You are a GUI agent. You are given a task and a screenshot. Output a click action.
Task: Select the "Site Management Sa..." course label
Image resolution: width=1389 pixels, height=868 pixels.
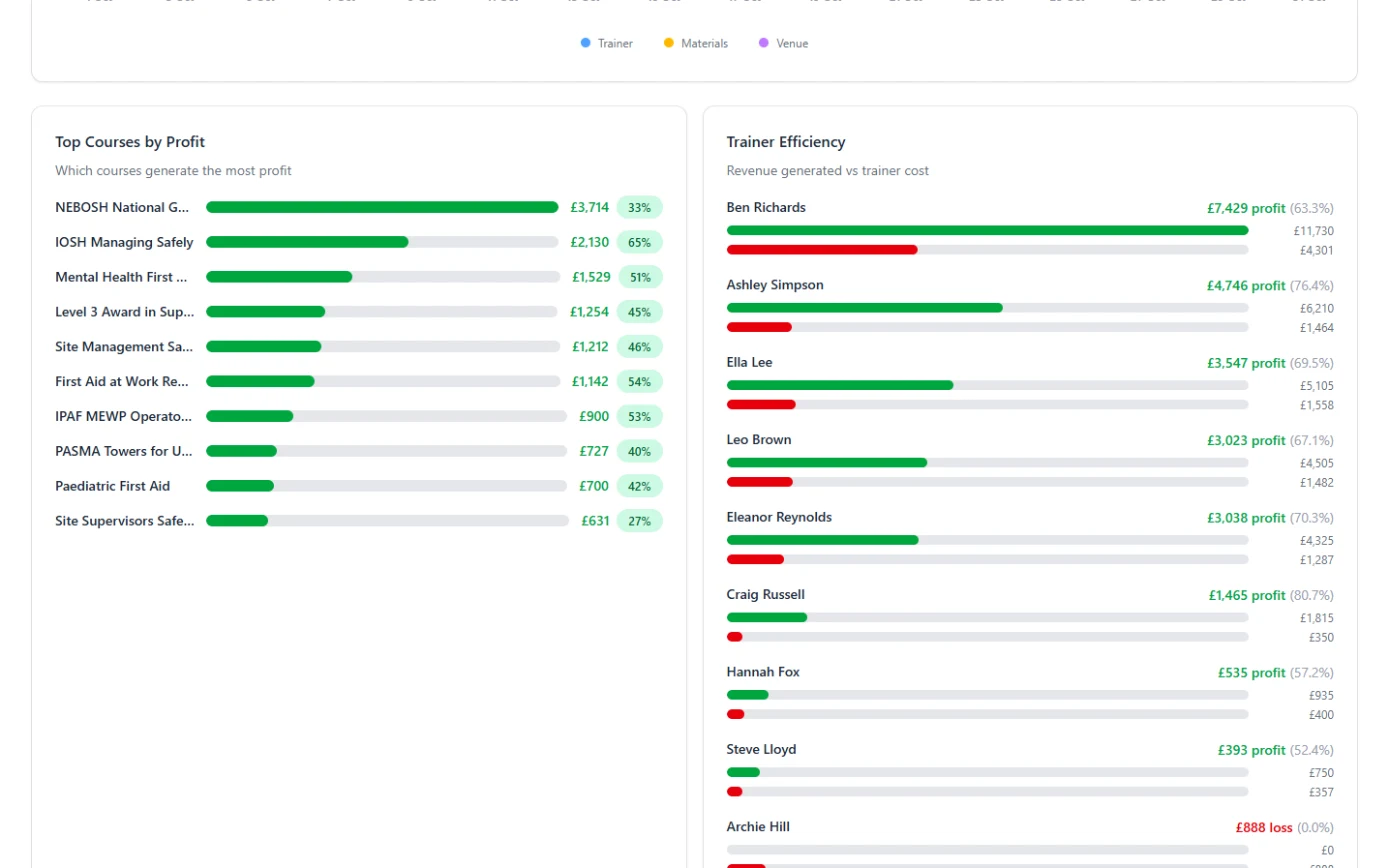pos(123,347)
